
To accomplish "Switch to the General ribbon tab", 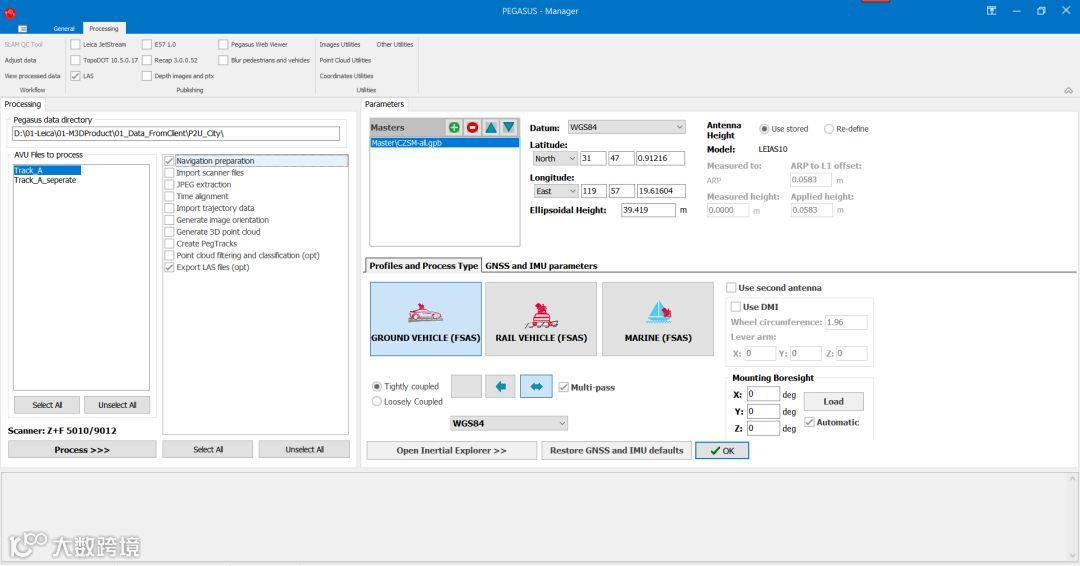I will coord(63,28).
